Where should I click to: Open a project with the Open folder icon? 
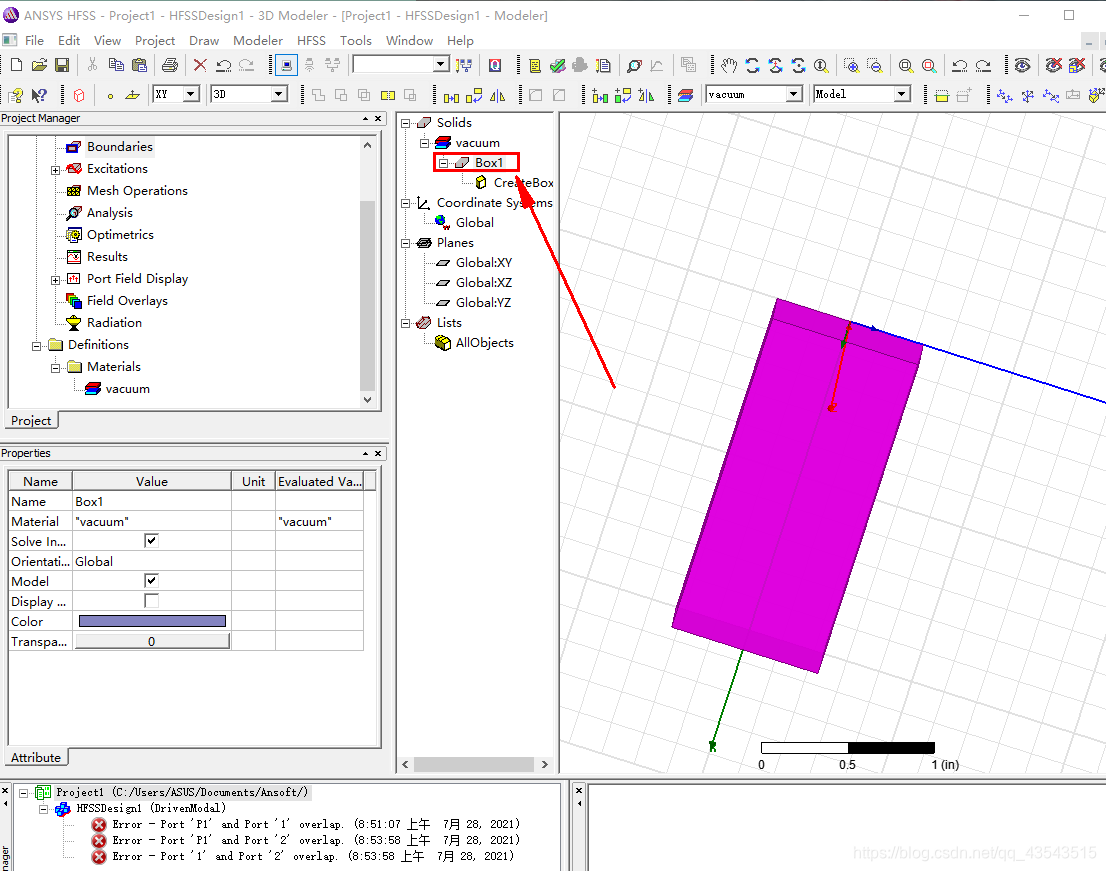pyautogui.click(x=40, y=66)
